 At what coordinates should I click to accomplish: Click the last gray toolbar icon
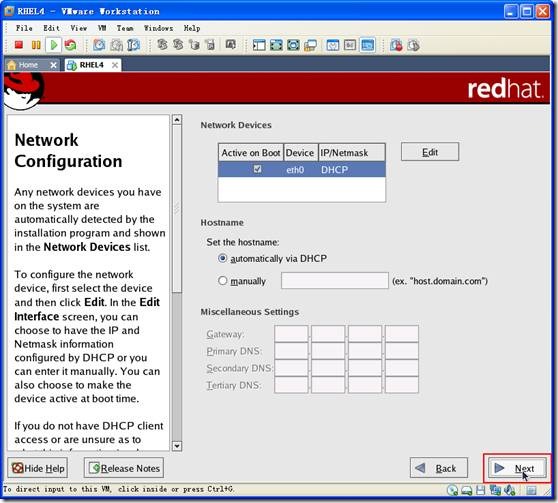(x=413, y=45)
